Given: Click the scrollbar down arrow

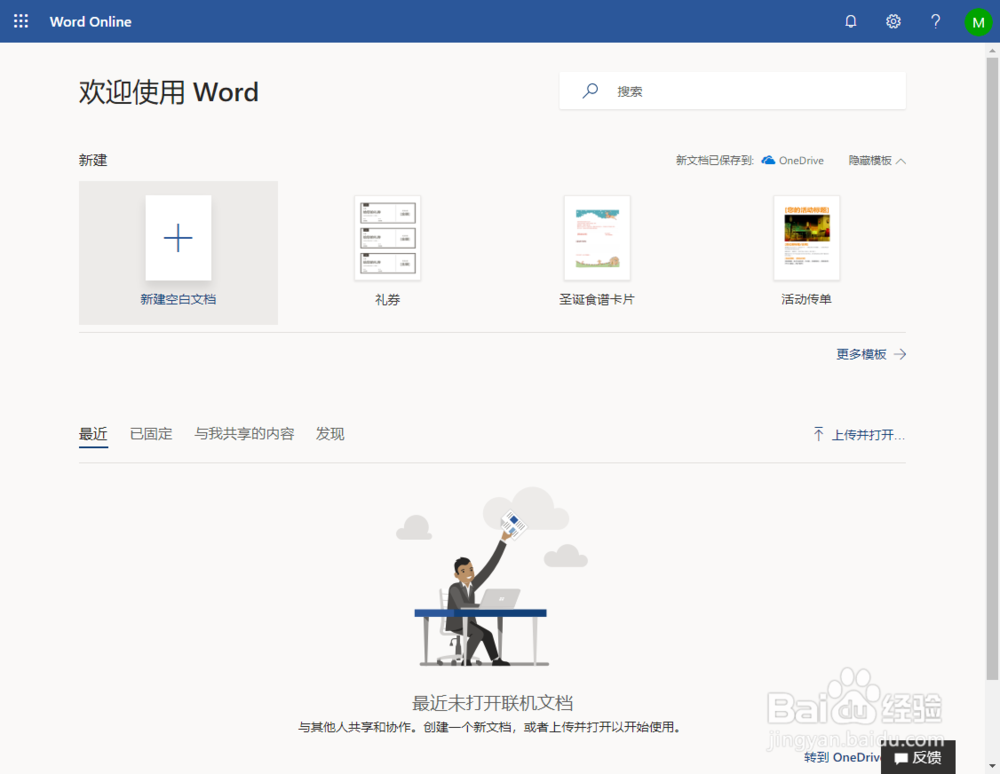Looking at the screenshot, I should tap(992, 766).
